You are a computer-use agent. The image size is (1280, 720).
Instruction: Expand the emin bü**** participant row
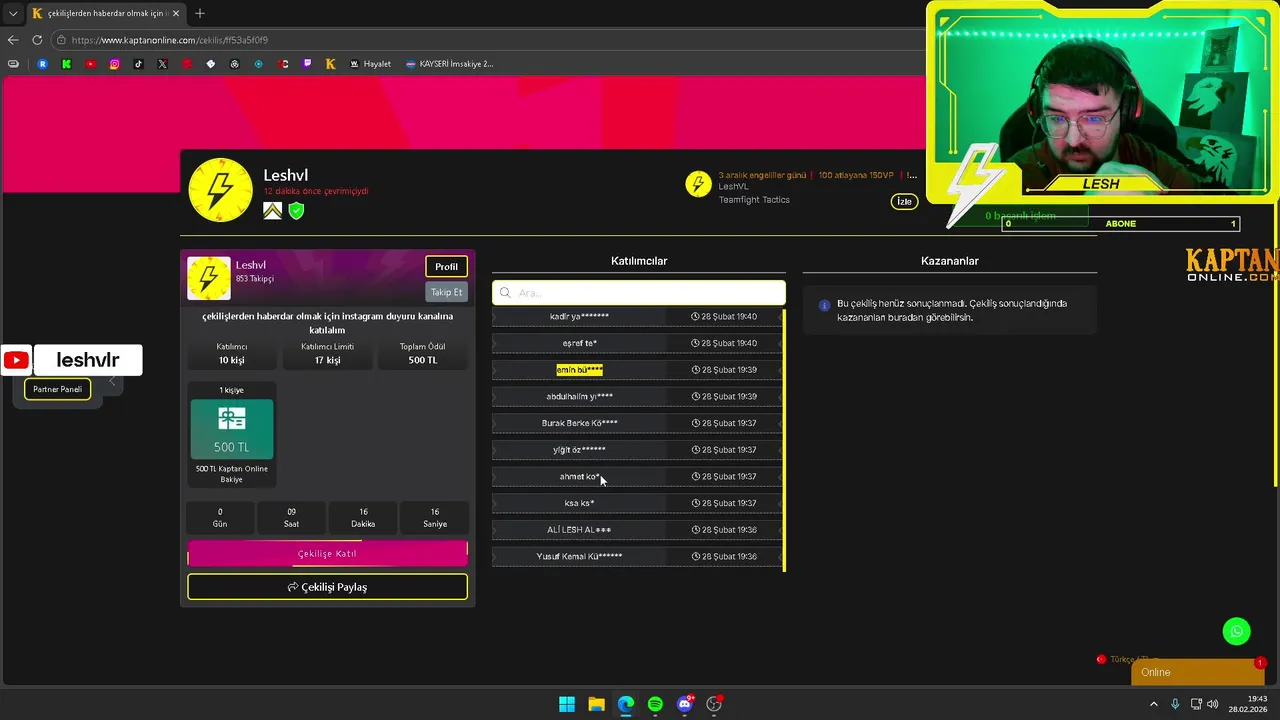coord(637,370)
